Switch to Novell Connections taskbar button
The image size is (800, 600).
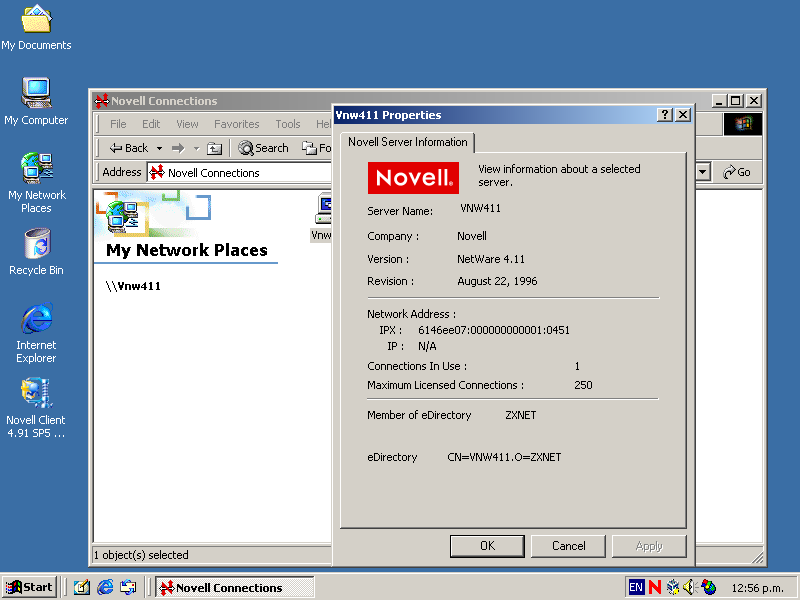[x=235, y=588]
